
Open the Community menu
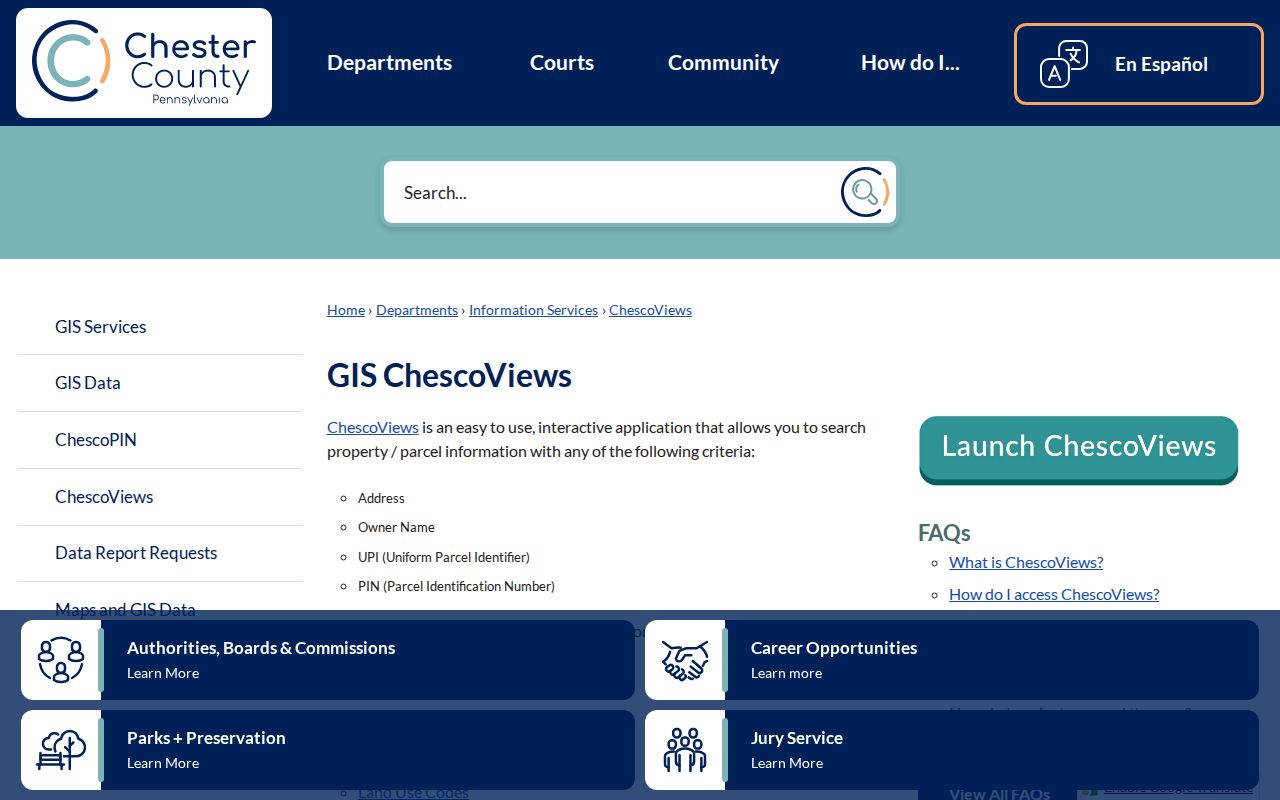click(x=723, y=63)
